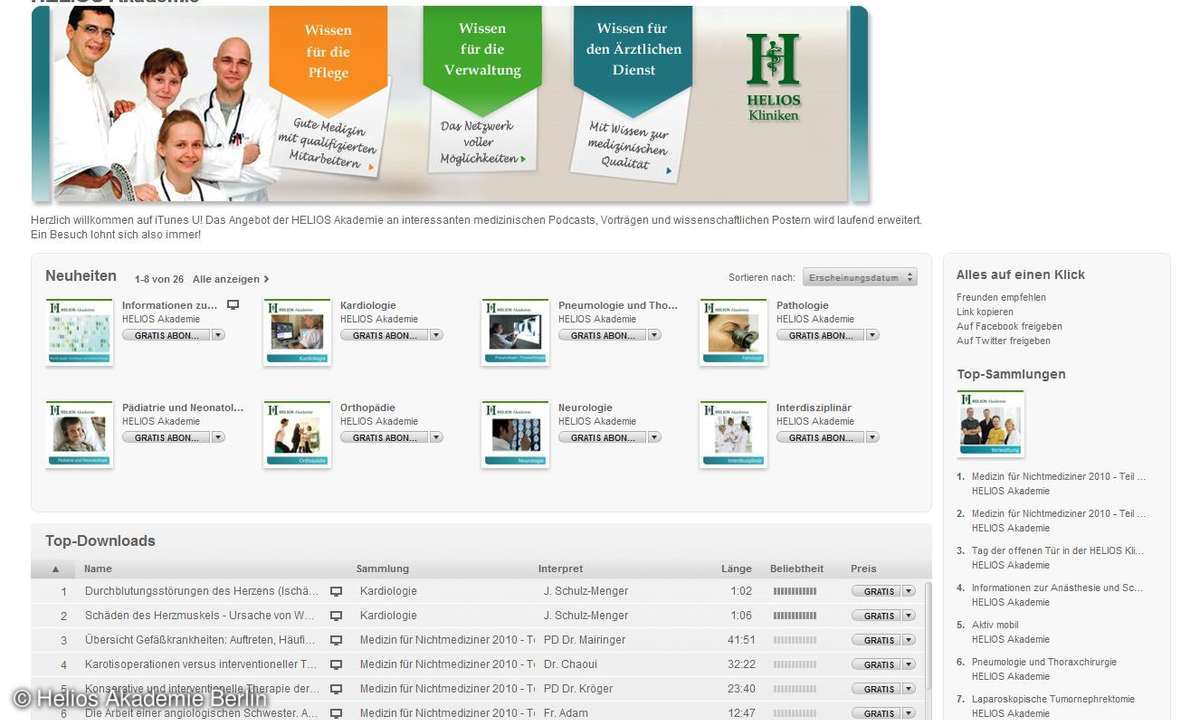
Task: Open the Erscheinungsdatum sort dropdown
Action: pyautogui.click(x=860, y=277)
